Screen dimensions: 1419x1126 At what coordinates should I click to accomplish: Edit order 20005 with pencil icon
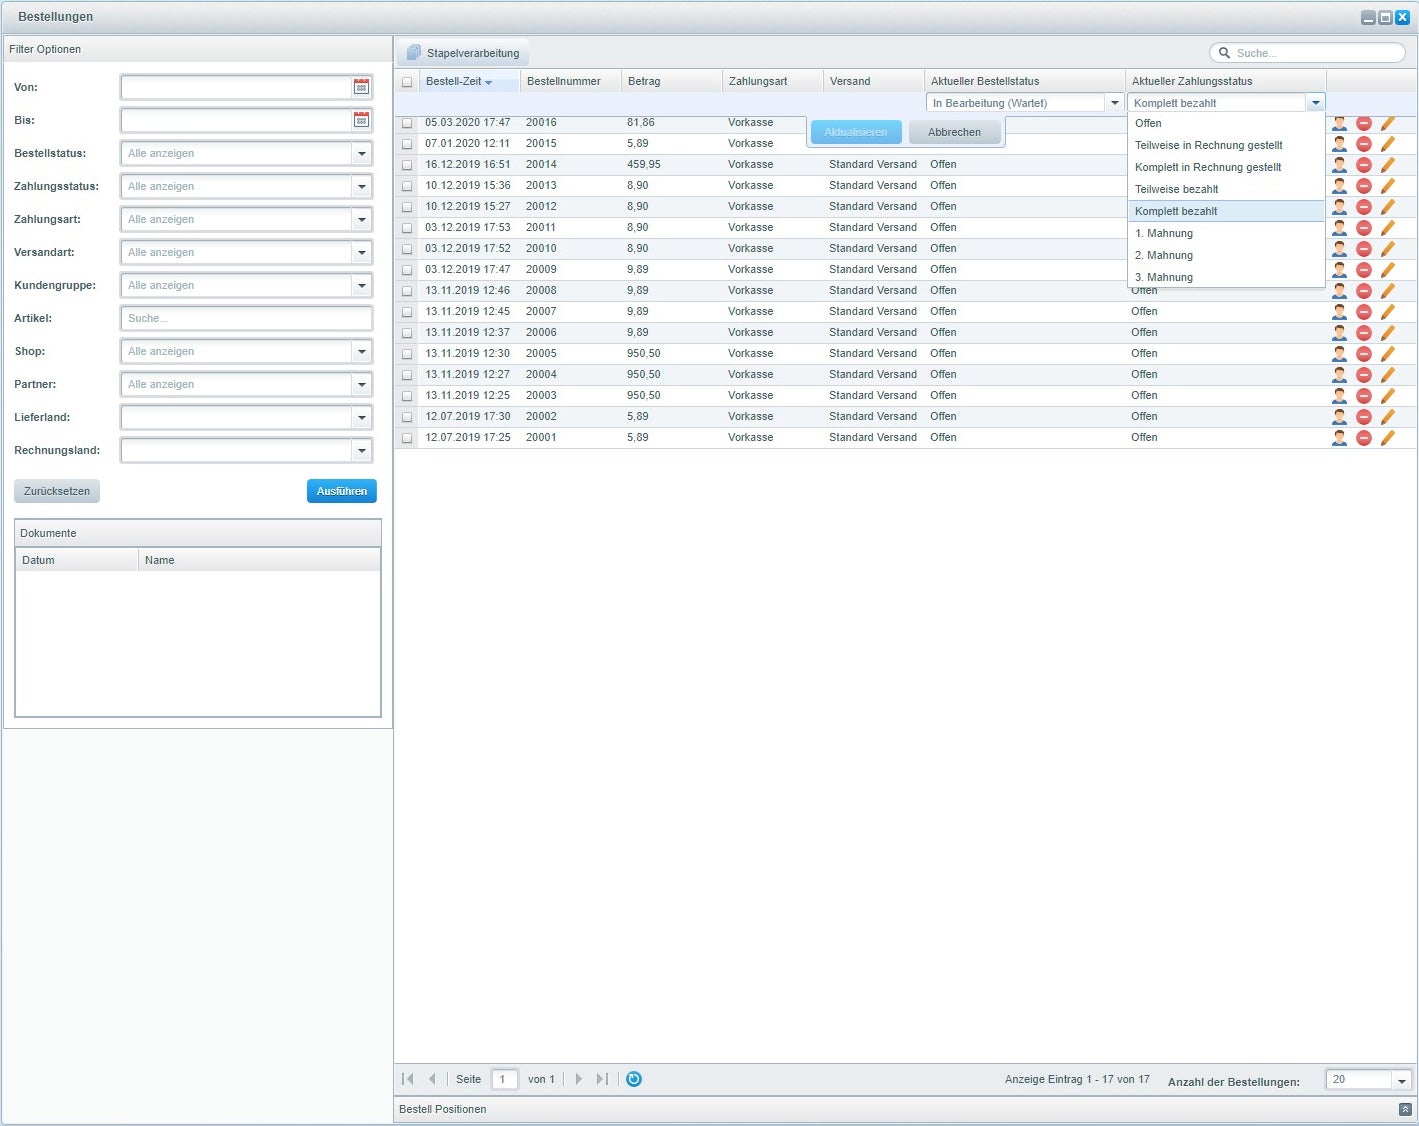click(1387, 354)
